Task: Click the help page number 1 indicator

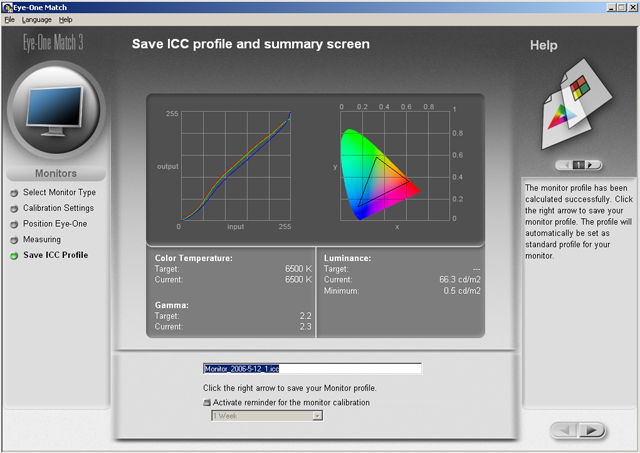Action: (x=578, y=165)
